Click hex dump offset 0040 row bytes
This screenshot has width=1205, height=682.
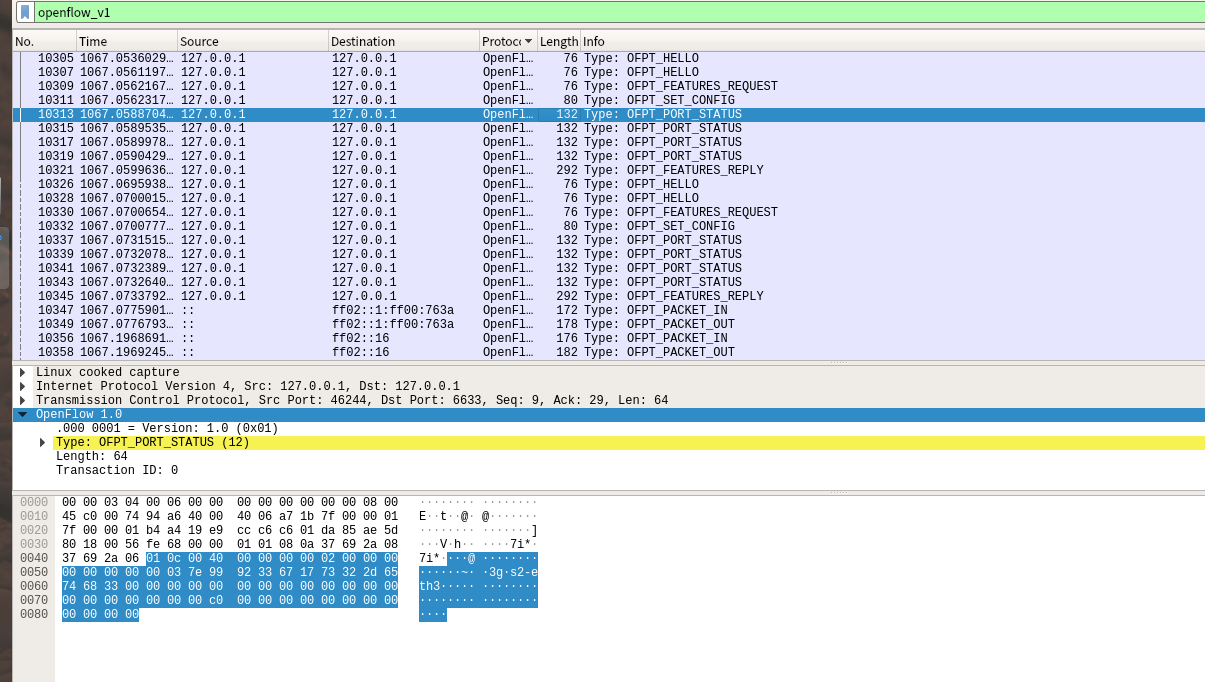point(230,558)
